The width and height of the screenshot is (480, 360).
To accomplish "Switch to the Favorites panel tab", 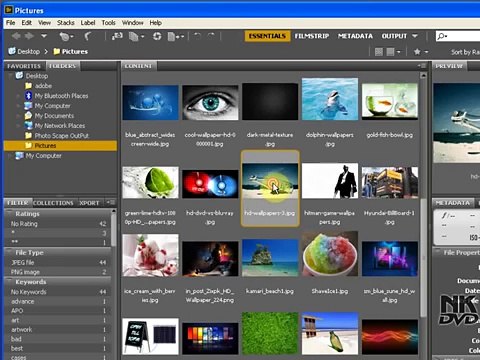I will (x=24, y=66).
